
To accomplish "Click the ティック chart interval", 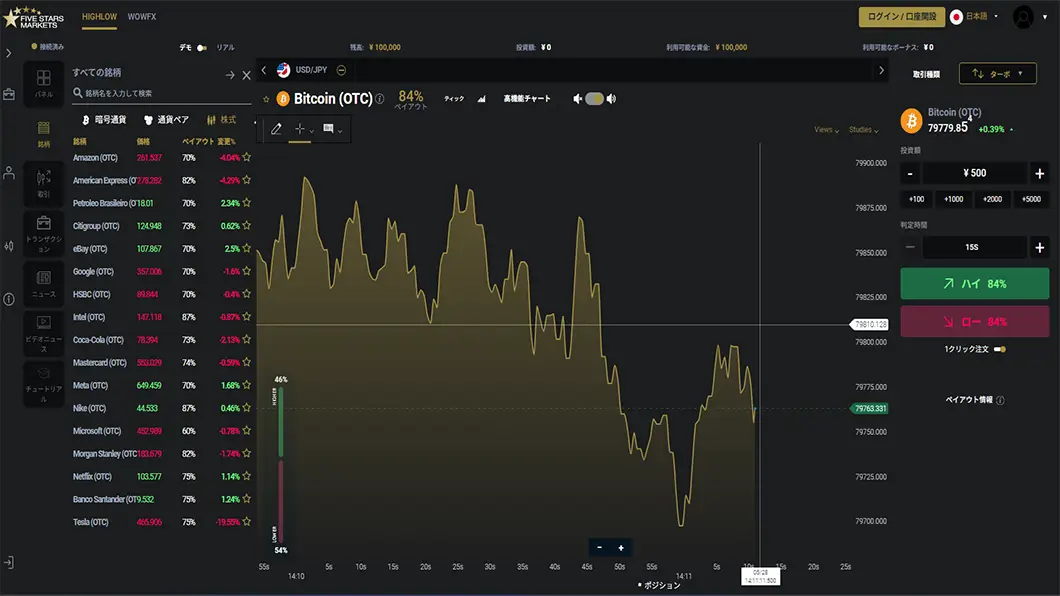I will pos(454,99).
